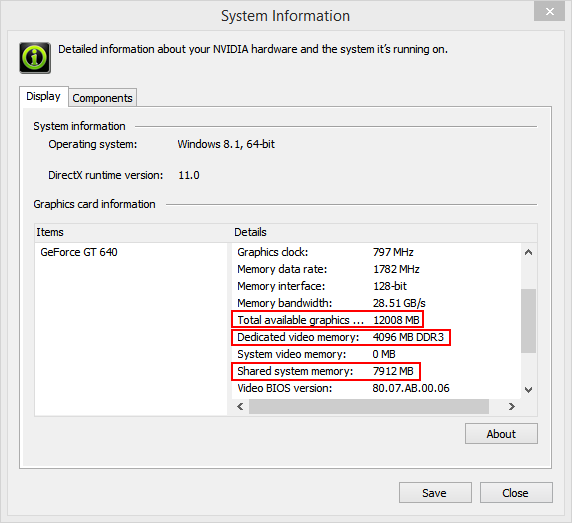572x523 pixels.
Task: Switch to the Components tab
Action: [x=103, y=98]
